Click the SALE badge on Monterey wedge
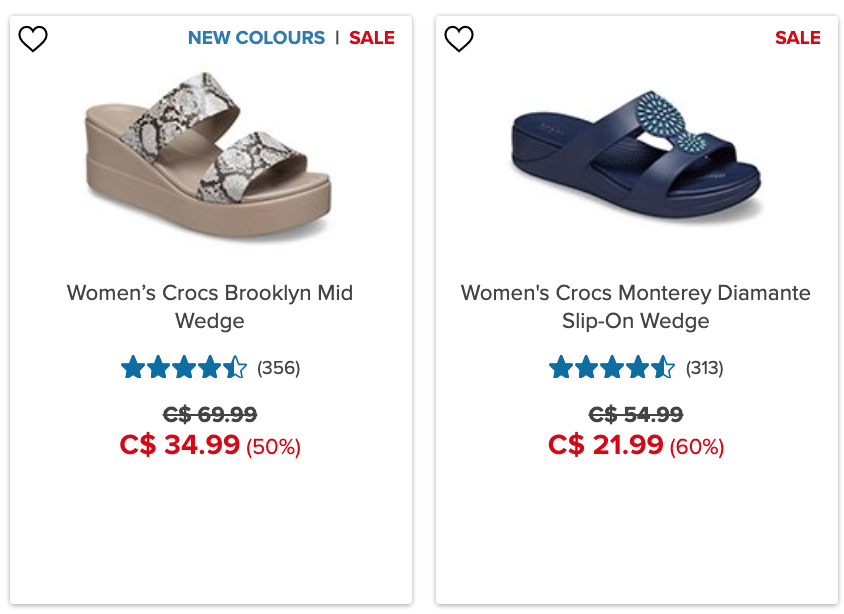Screen dimensions: 844x614 click(x=798, y=38)
